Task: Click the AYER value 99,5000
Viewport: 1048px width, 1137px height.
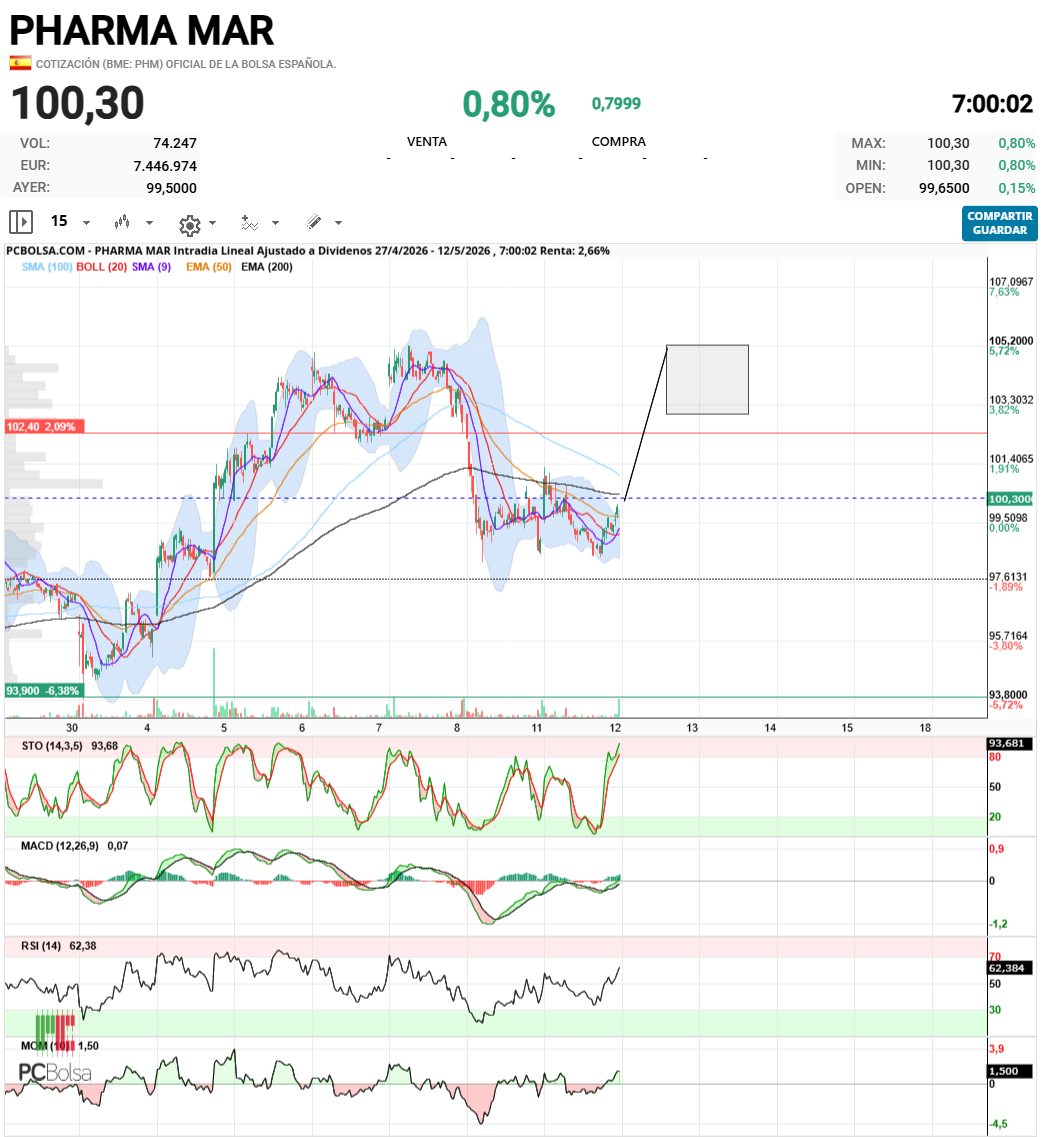Action: click(171, 188)
